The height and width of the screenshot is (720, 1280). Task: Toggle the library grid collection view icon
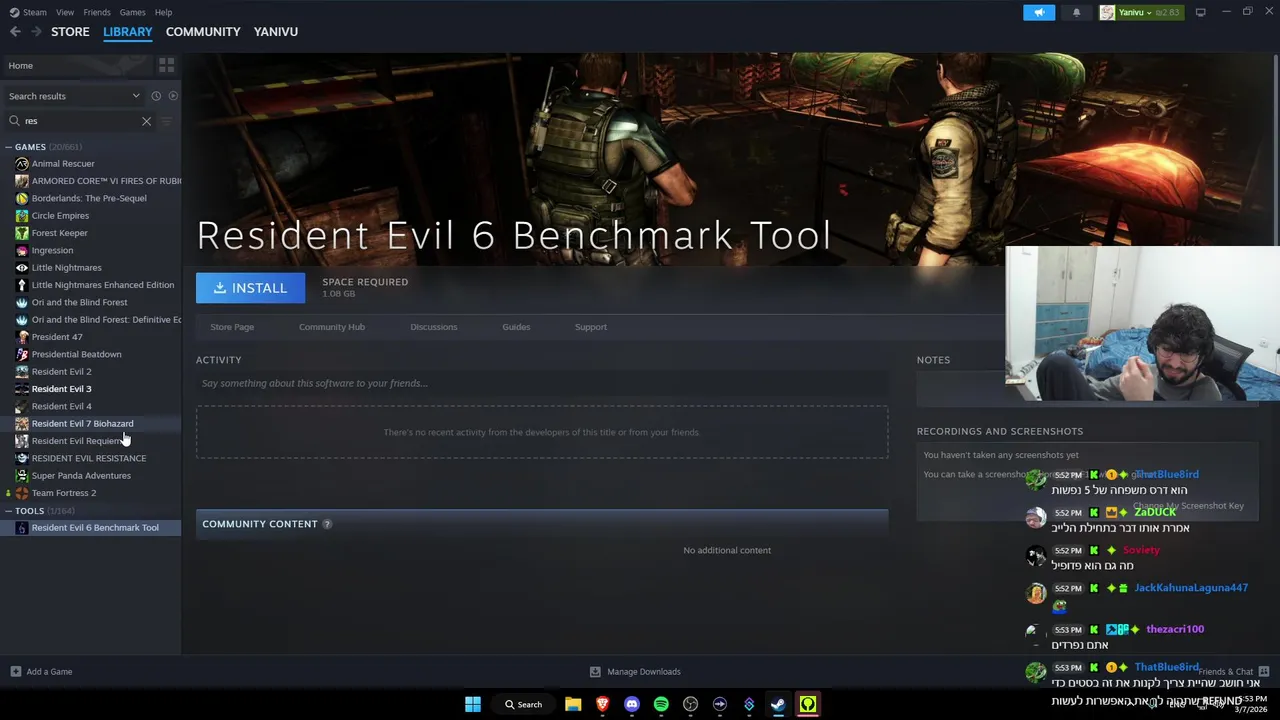(x=166, y=65)
